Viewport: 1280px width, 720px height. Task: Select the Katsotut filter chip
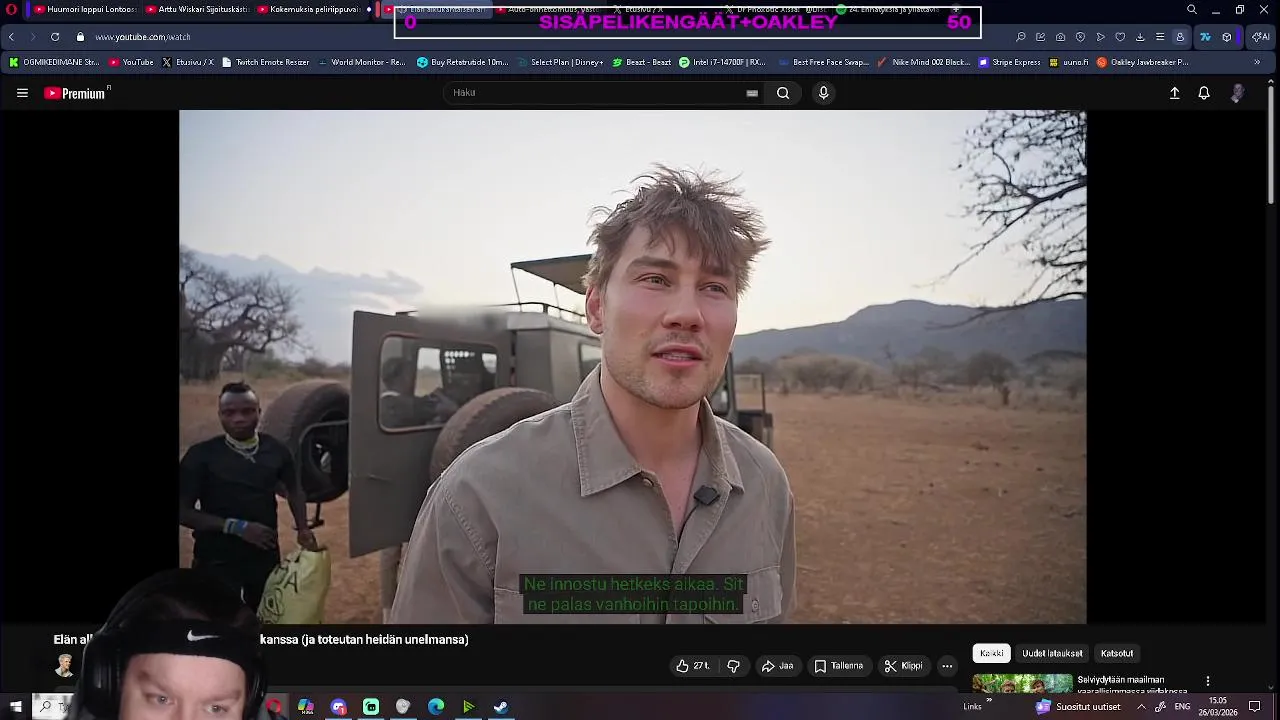[1117, 653]
